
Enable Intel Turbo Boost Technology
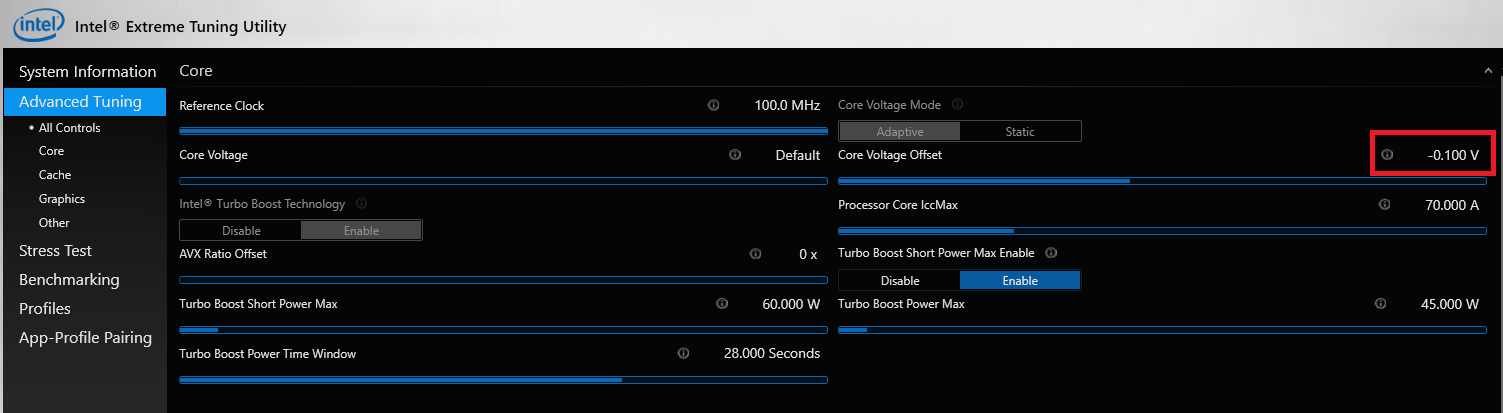361,230
